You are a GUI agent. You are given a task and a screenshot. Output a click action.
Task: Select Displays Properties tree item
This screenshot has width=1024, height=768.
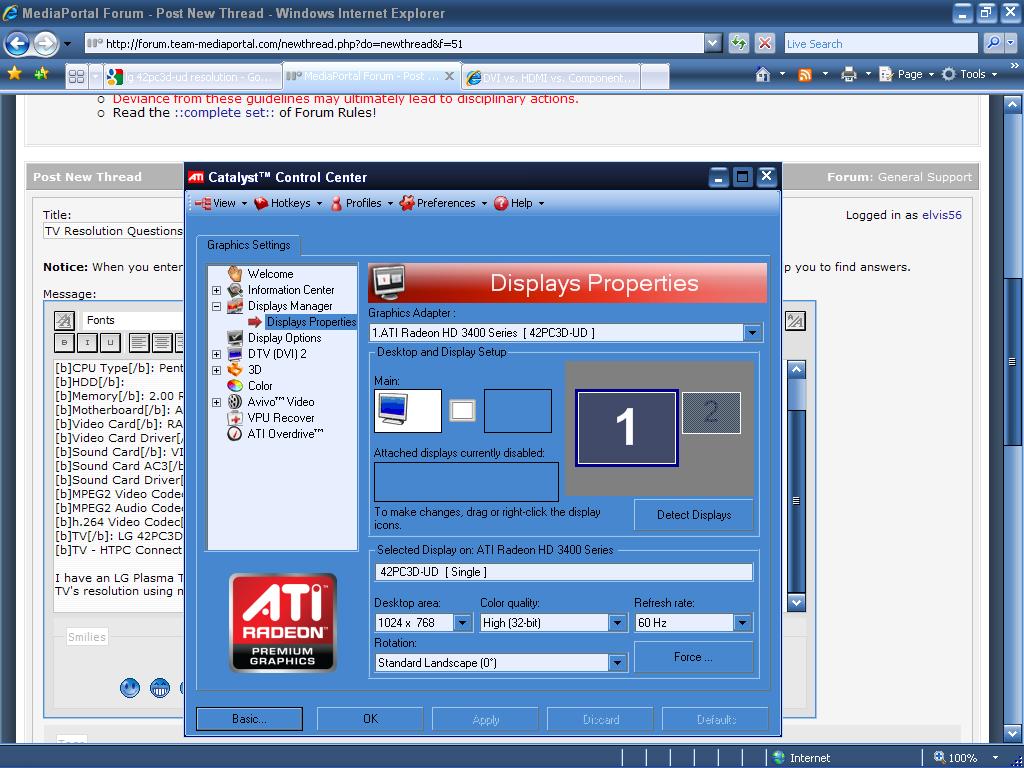311,322
